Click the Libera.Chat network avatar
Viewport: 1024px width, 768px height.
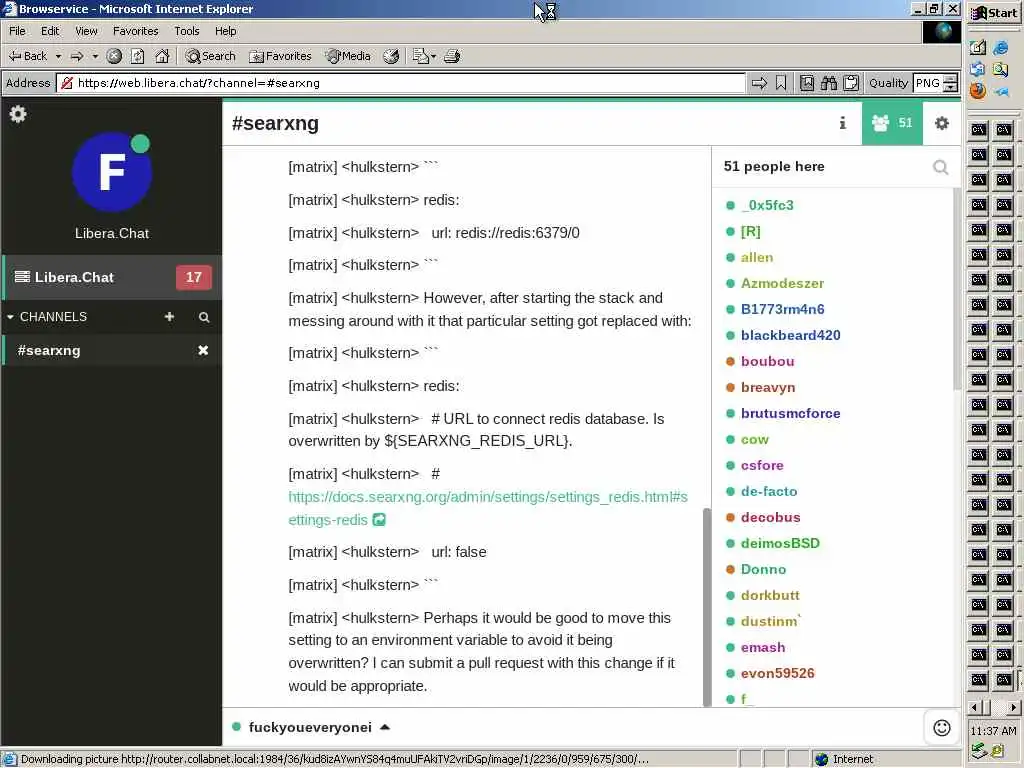[x=112, y=172]
